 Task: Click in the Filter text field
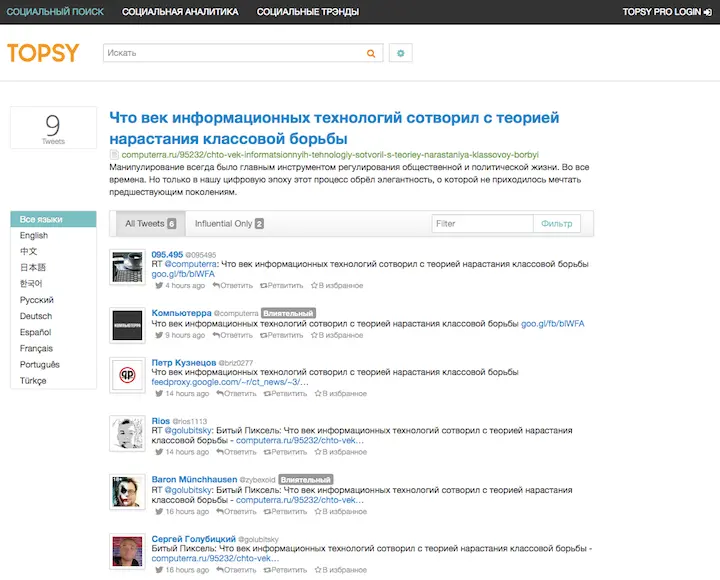tap(483, 224)
